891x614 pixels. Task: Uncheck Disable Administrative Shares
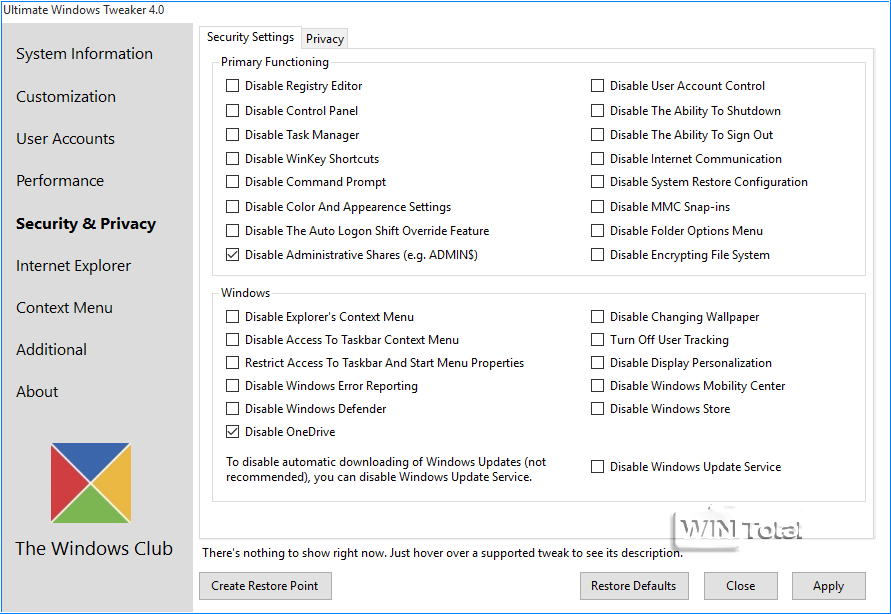232,254
